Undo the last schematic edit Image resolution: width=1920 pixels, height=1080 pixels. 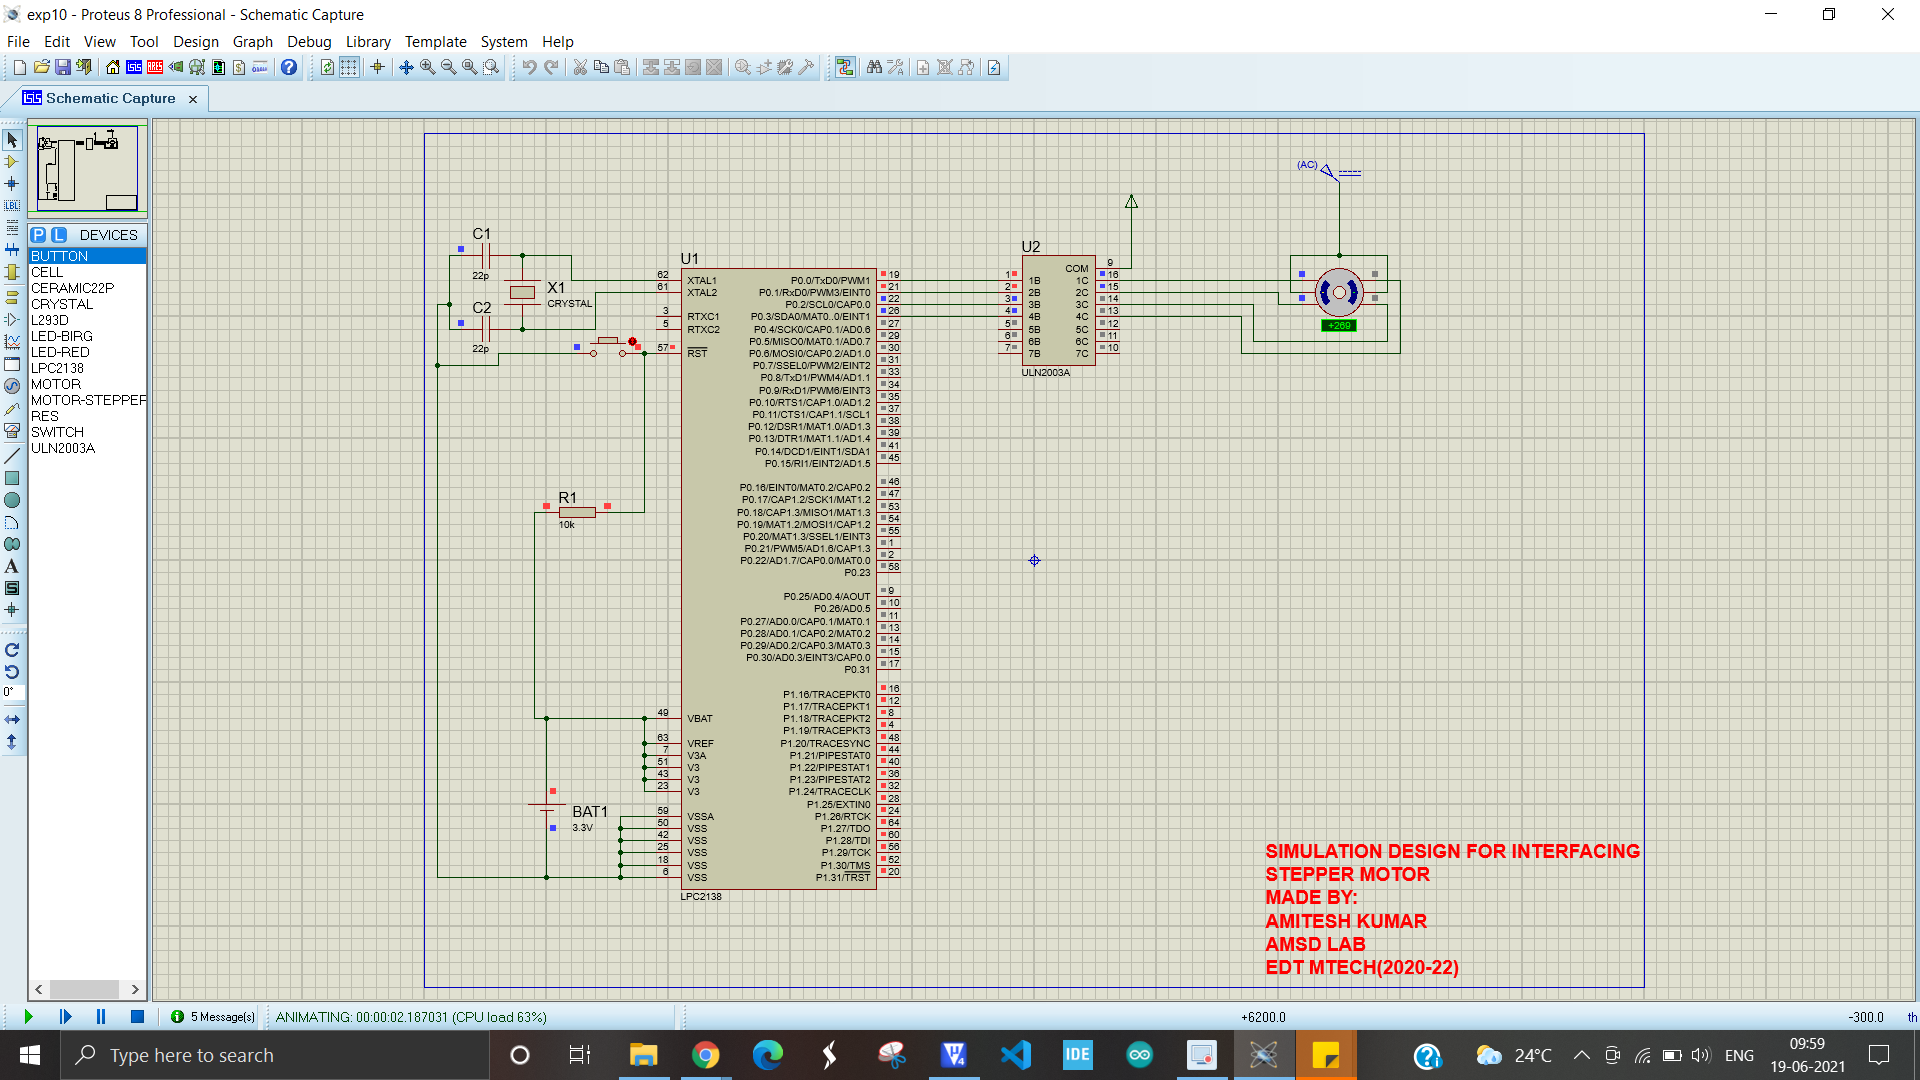coord(529,67)
